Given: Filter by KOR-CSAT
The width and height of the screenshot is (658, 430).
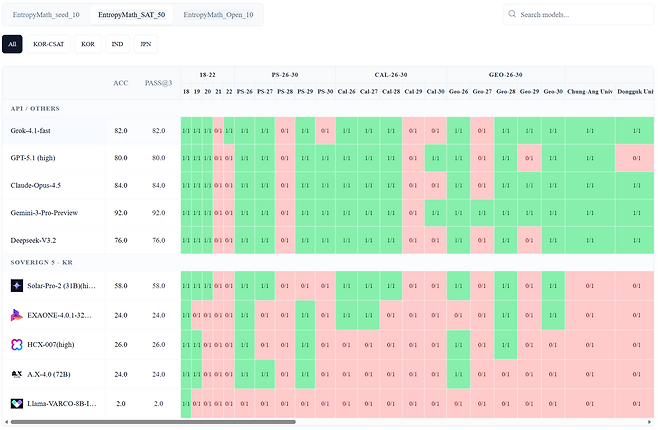Looking at the screenshot, I should pos(48,44).
